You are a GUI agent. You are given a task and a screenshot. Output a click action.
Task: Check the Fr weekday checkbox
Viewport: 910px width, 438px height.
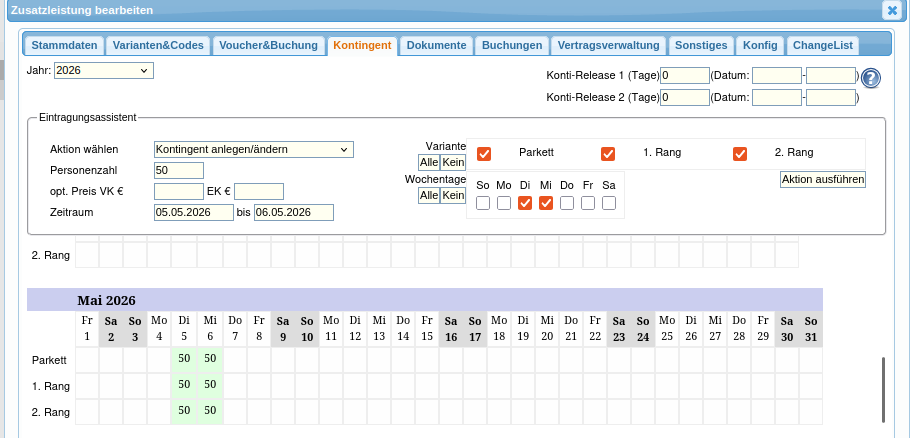tap(588, 203)
